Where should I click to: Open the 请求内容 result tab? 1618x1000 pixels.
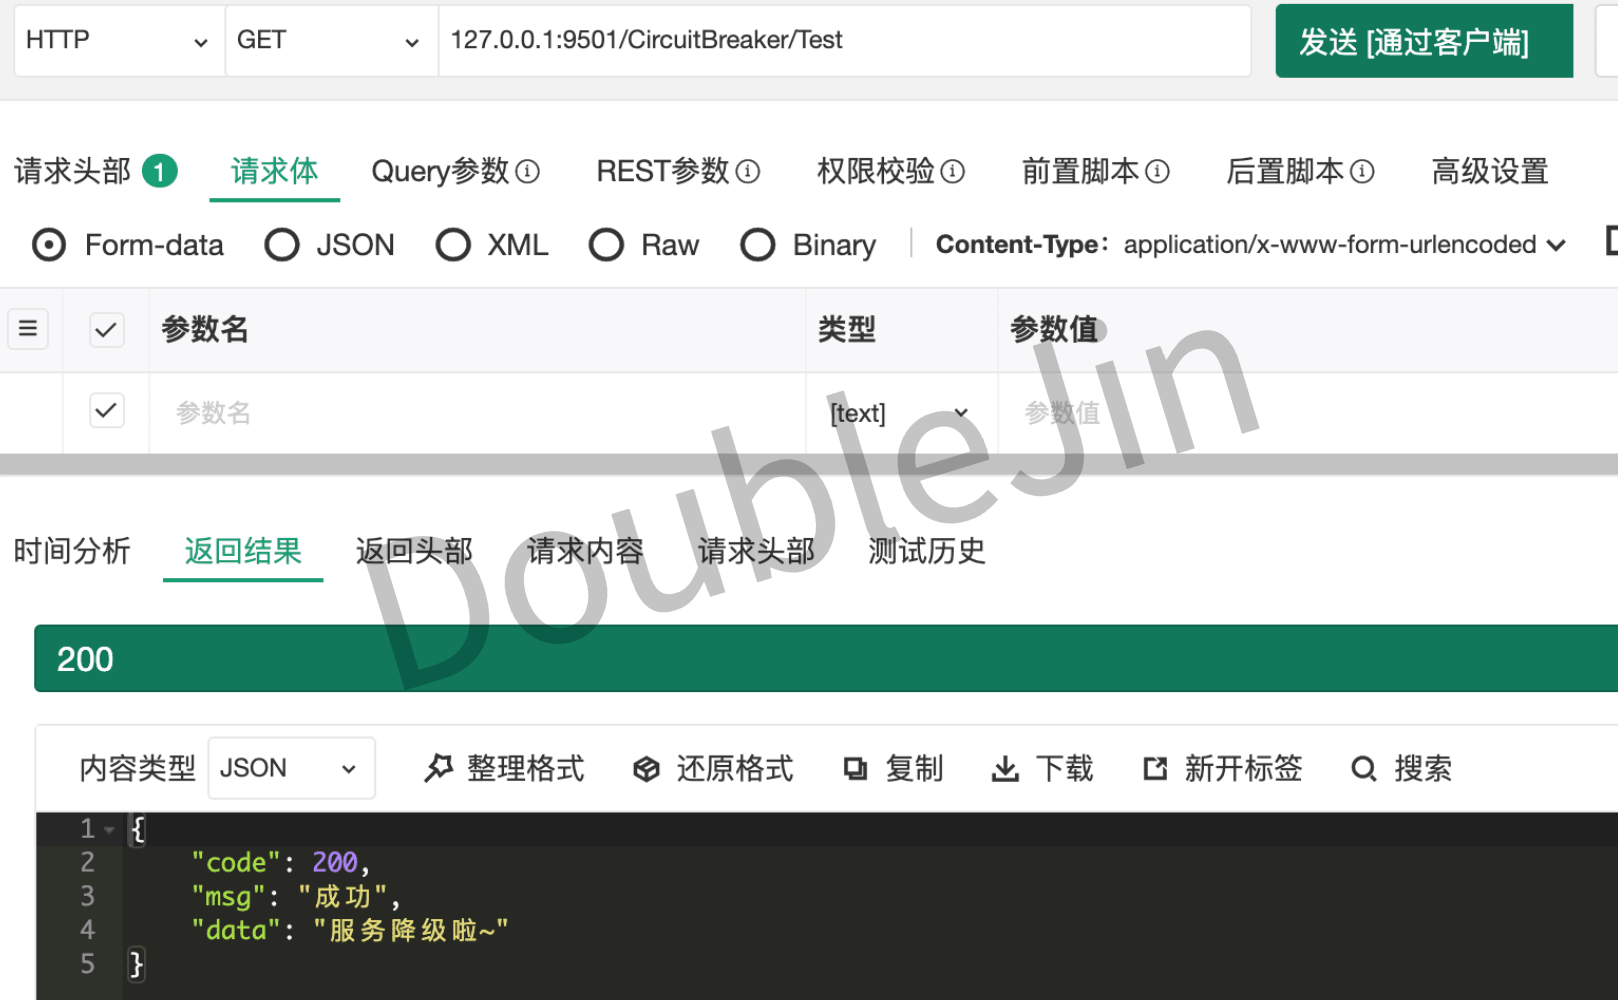coord(585,551)
